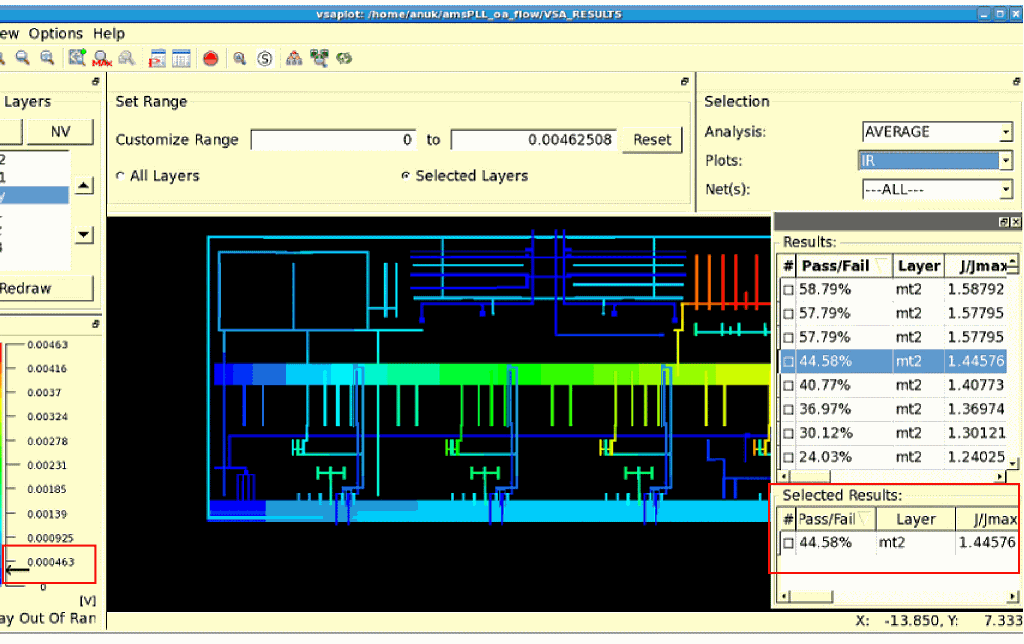Select the Selected Layers radio button

click(405, 176)
